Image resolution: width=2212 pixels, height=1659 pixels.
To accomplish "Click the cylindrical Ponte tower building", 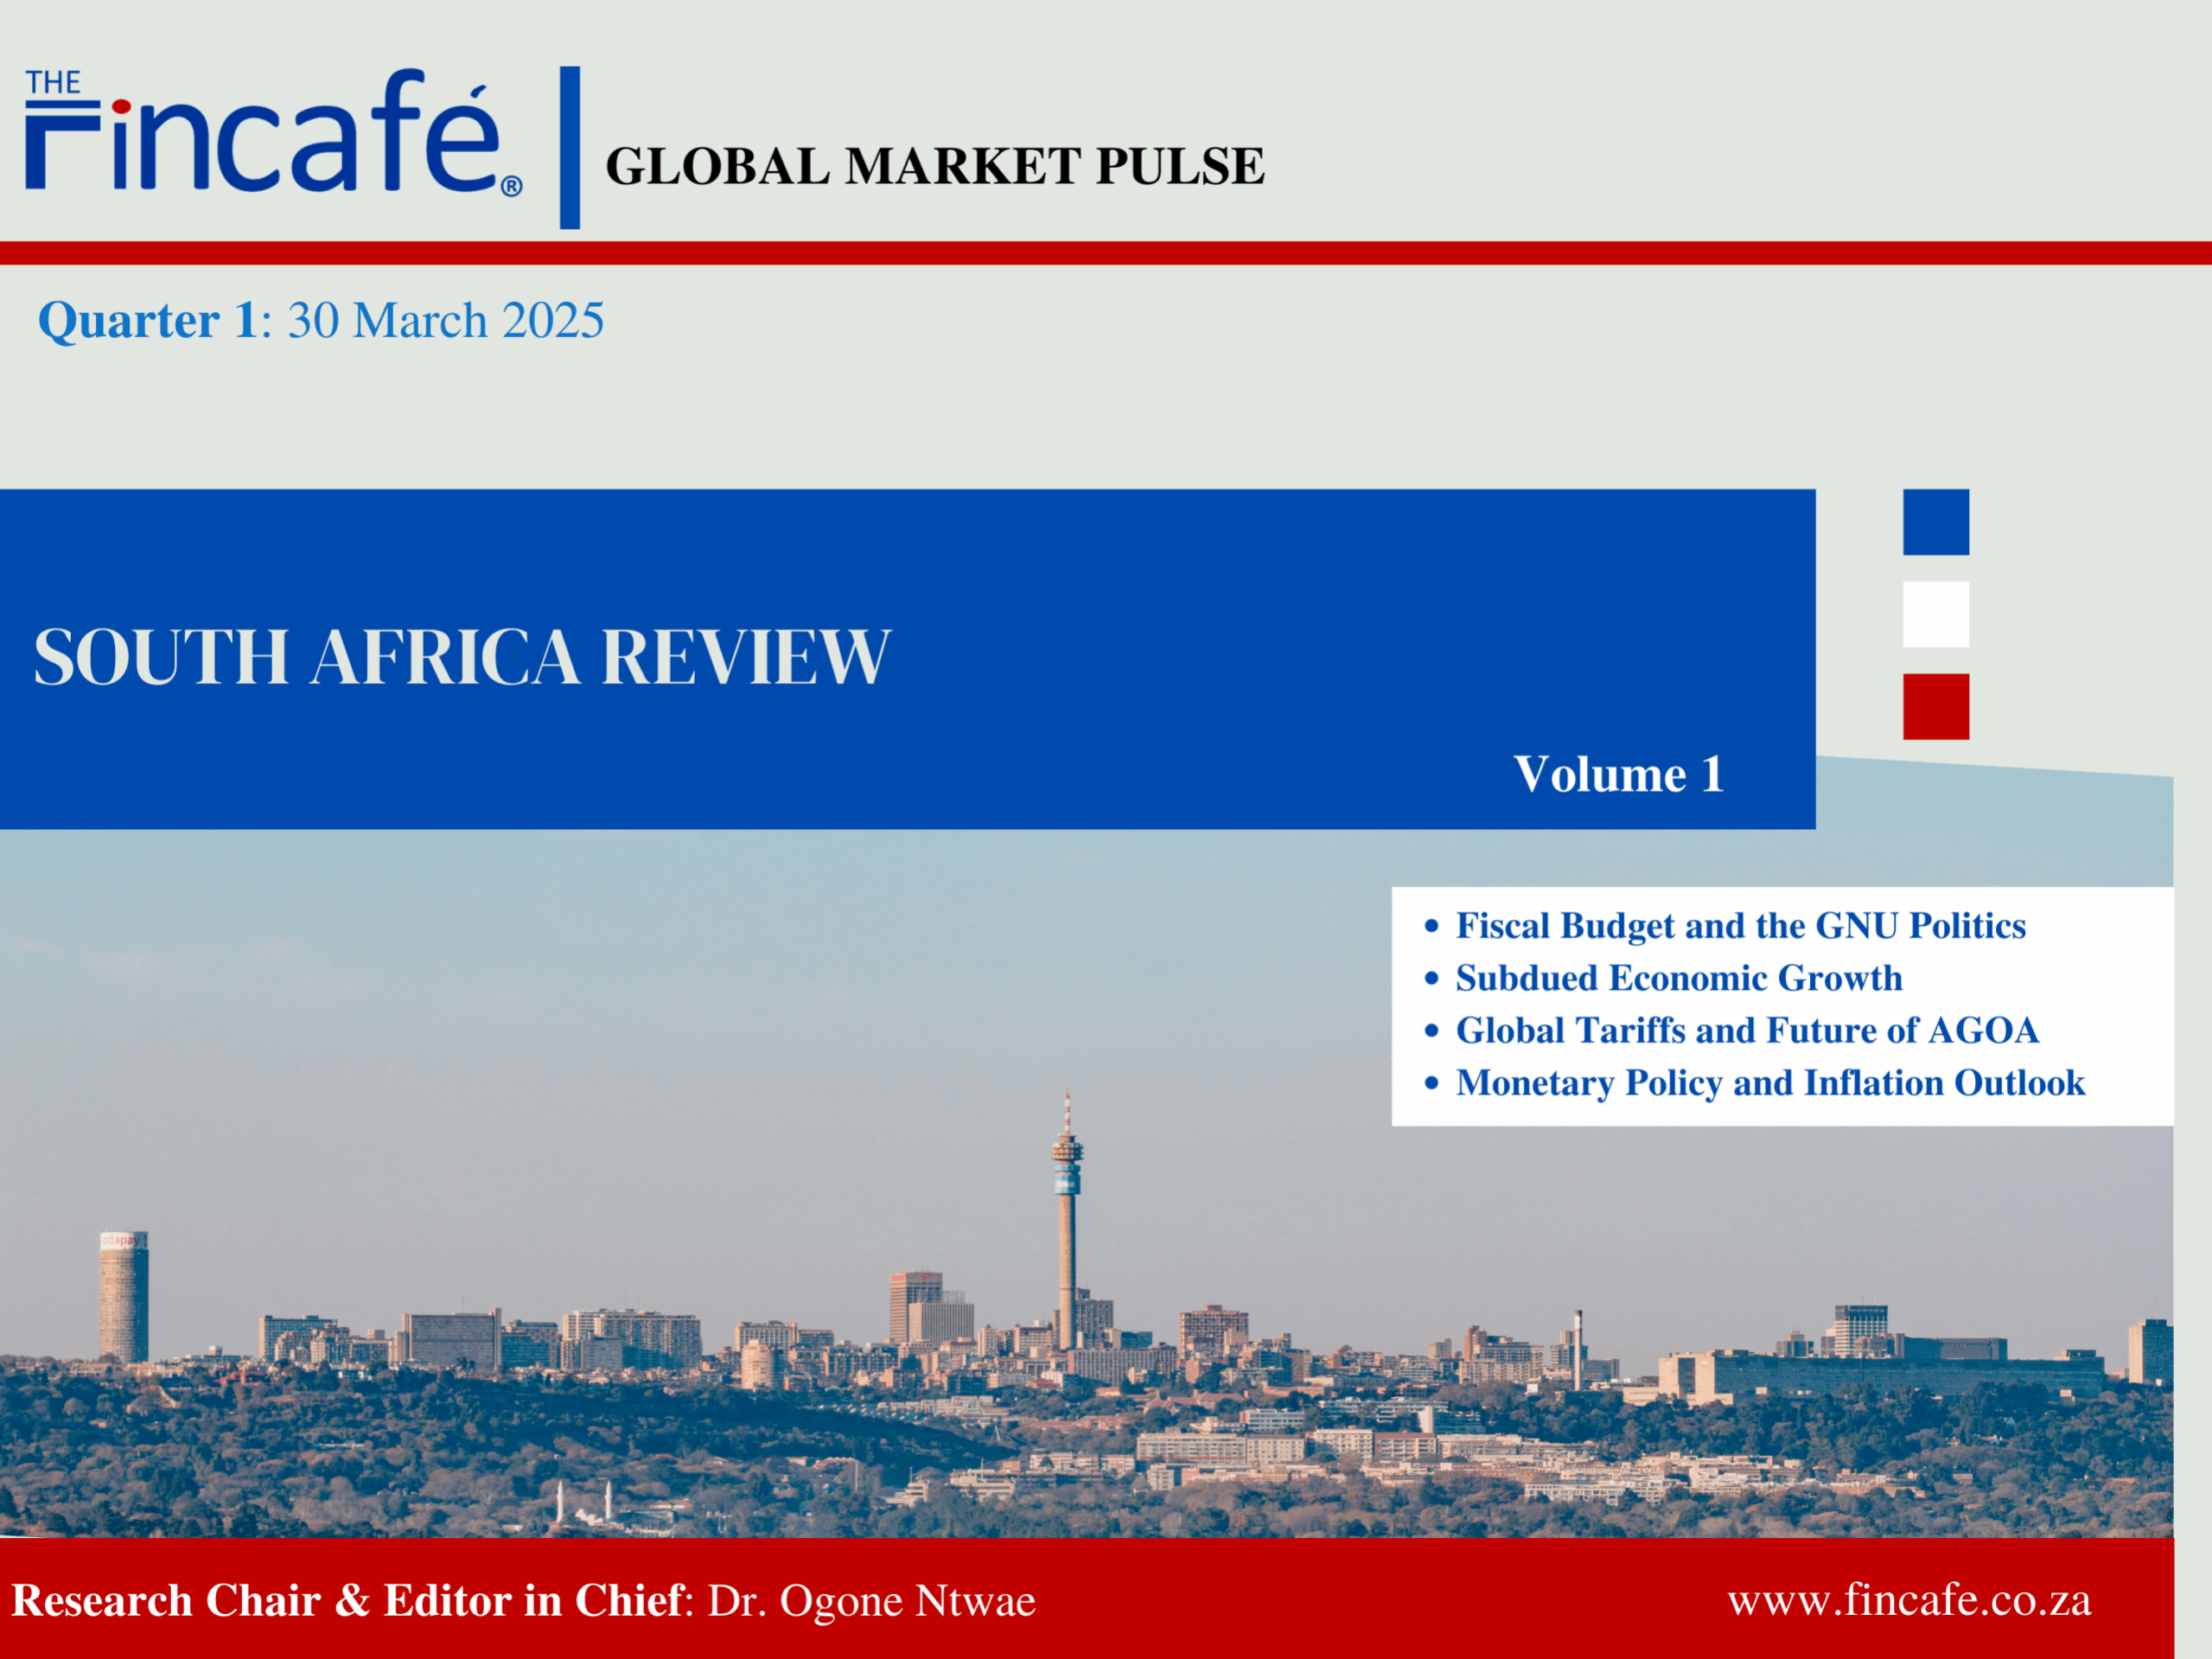I will (x=123, y=1296).
